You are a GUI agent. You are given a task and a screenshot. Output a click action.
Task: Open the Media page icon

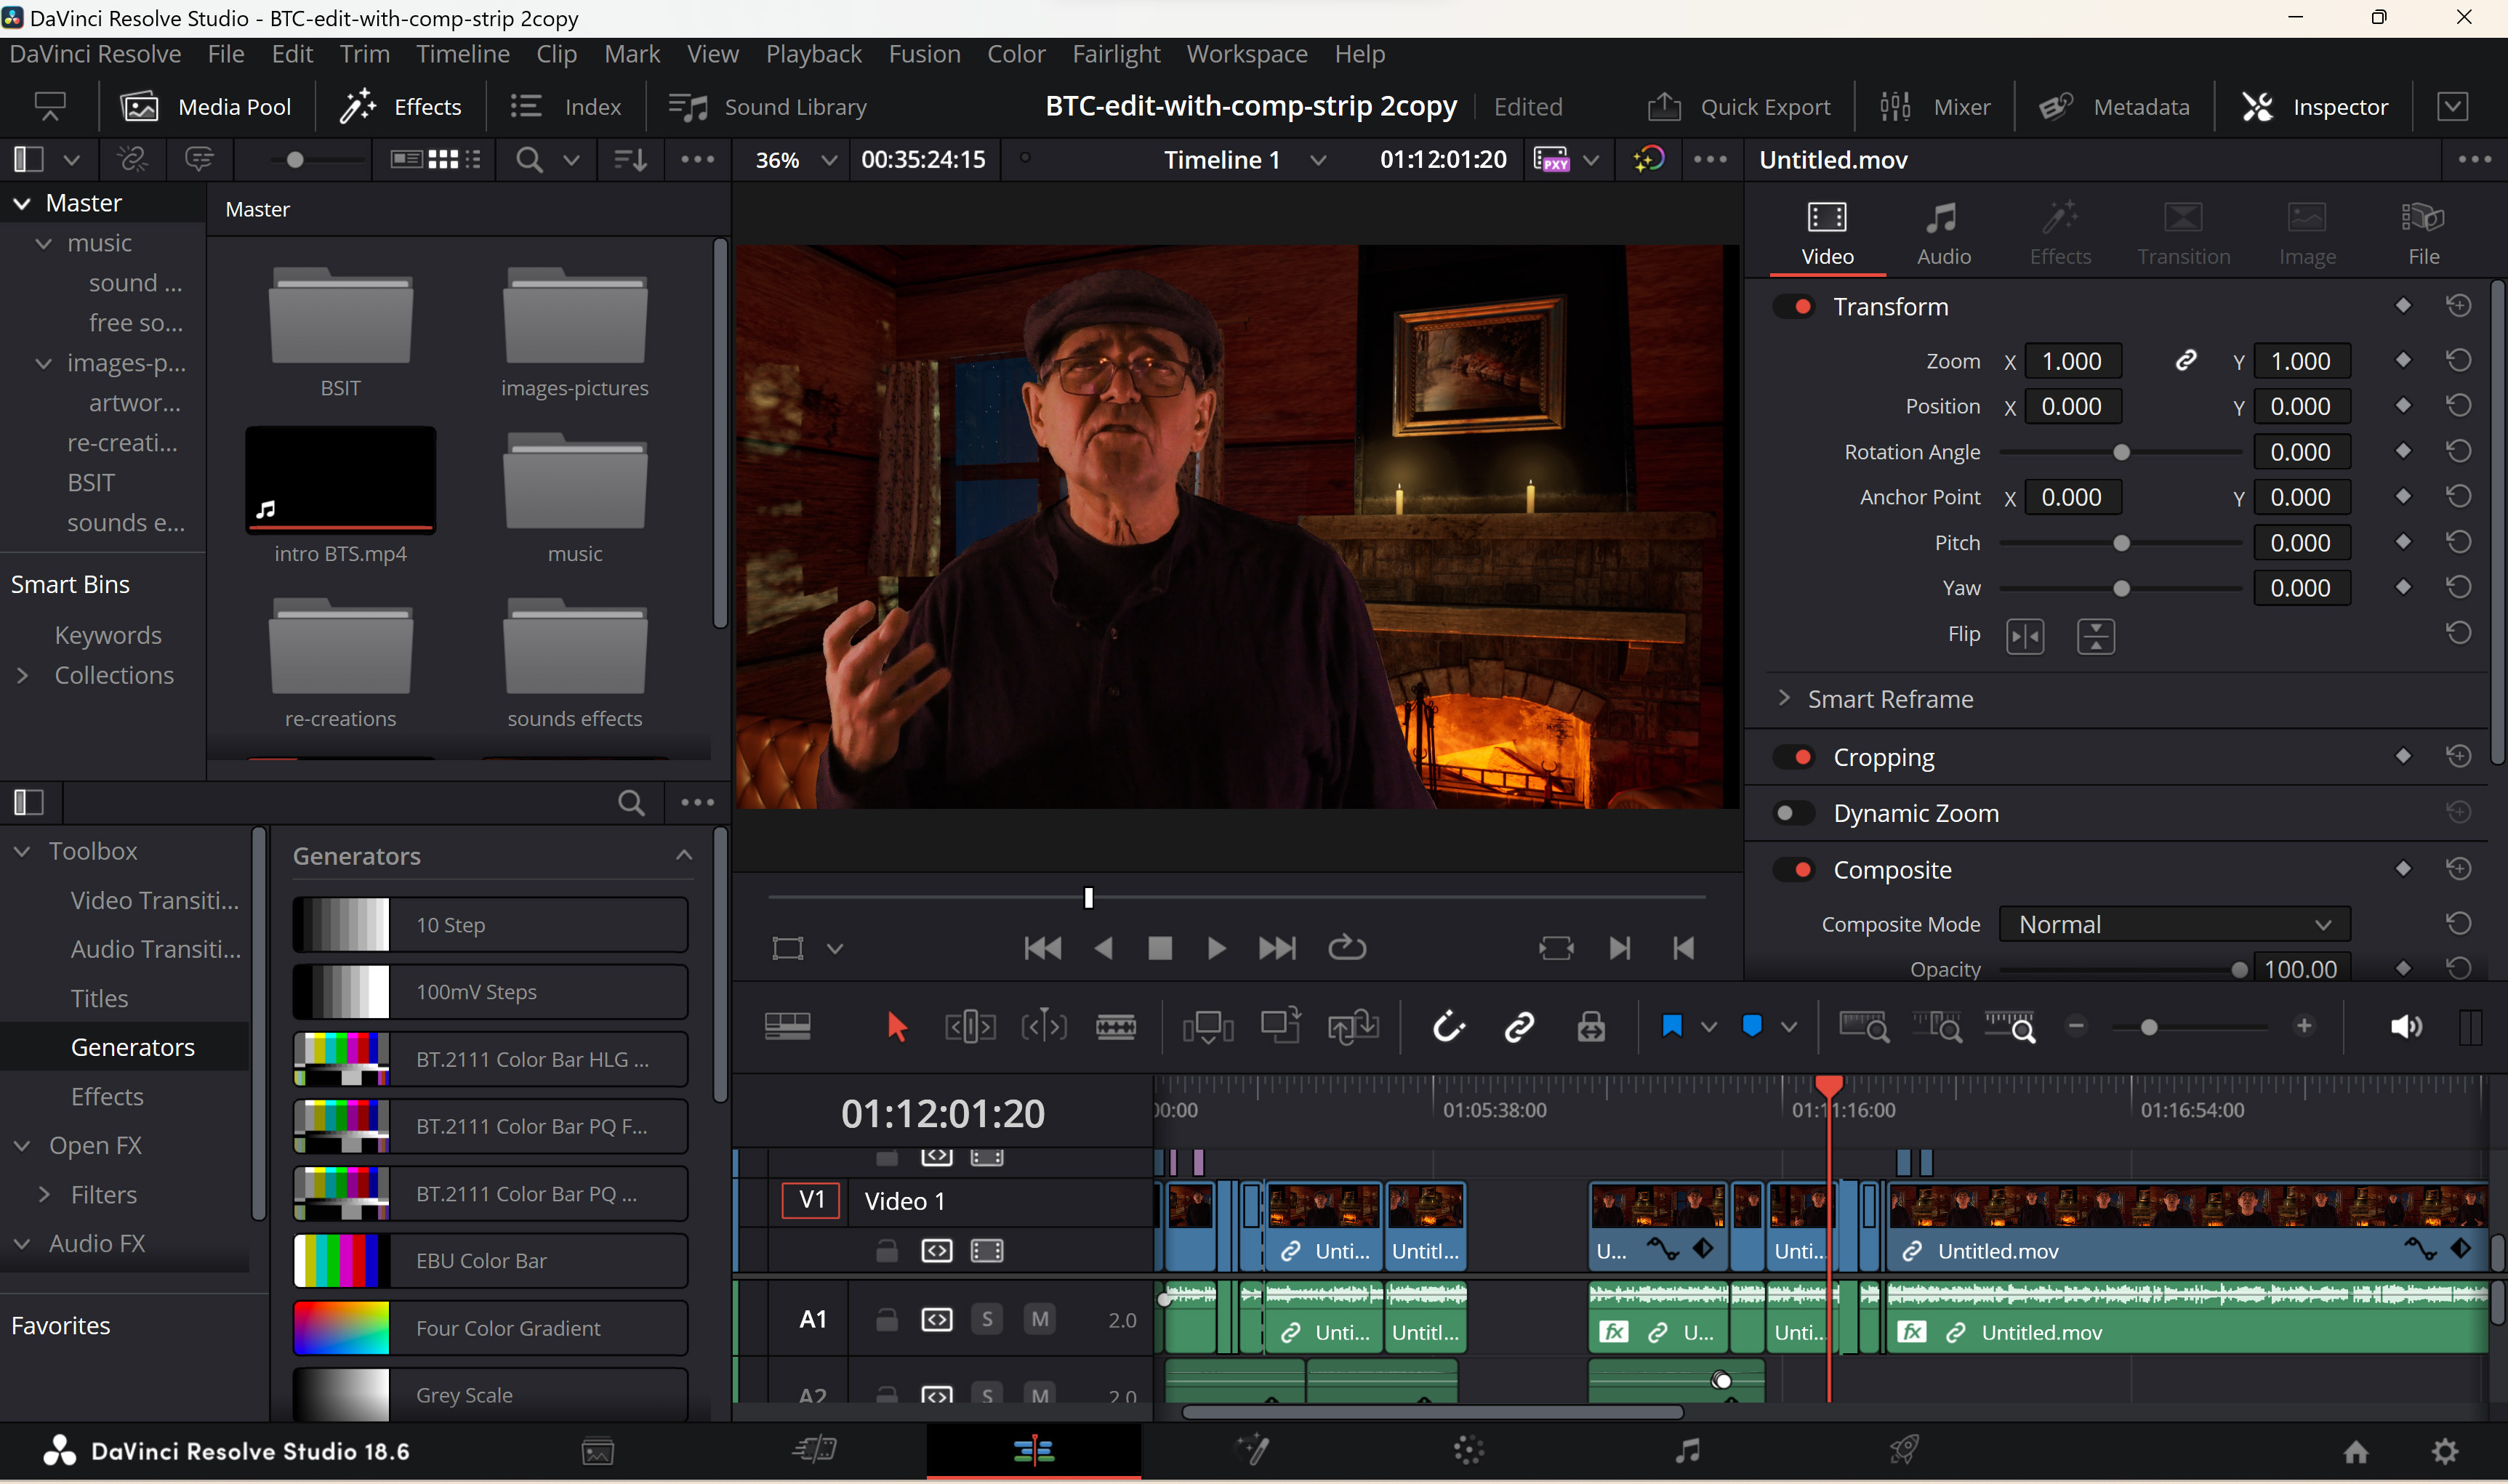598,1451
